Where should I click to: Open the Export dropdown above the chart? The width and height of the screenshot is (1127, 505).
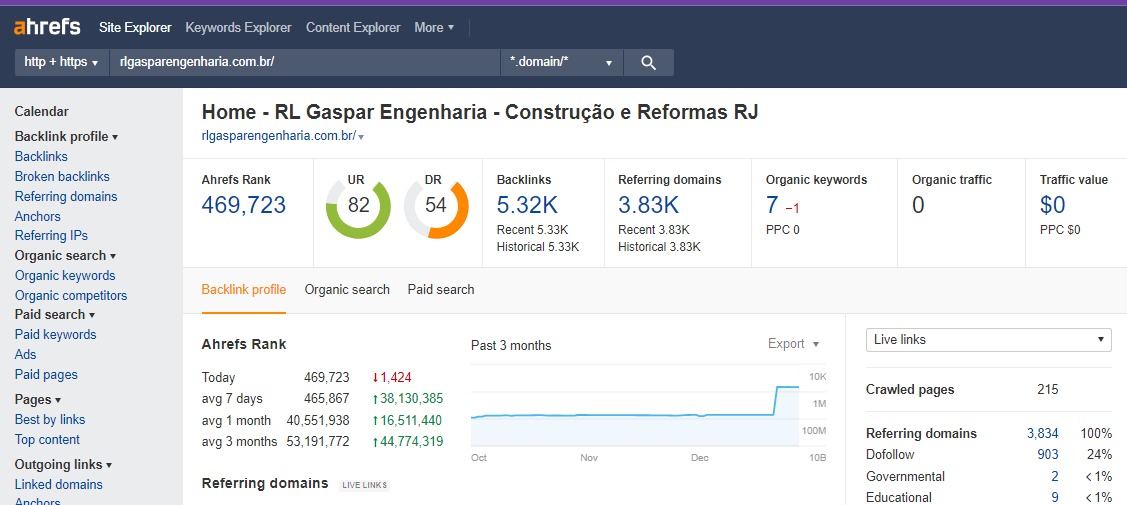pyautogui.click(x=793, y=344)
